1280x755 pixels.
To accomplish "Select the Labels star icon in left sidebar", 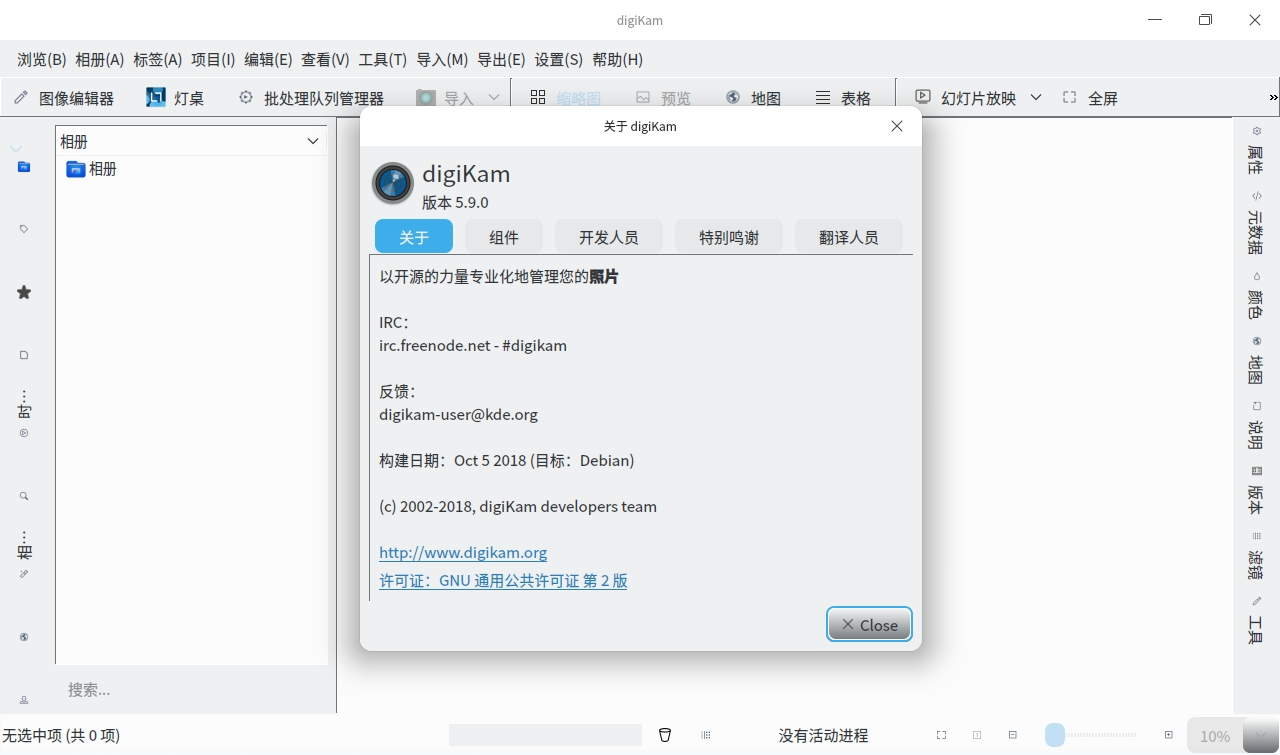I will pyautogui.click(x=24, y=292).
